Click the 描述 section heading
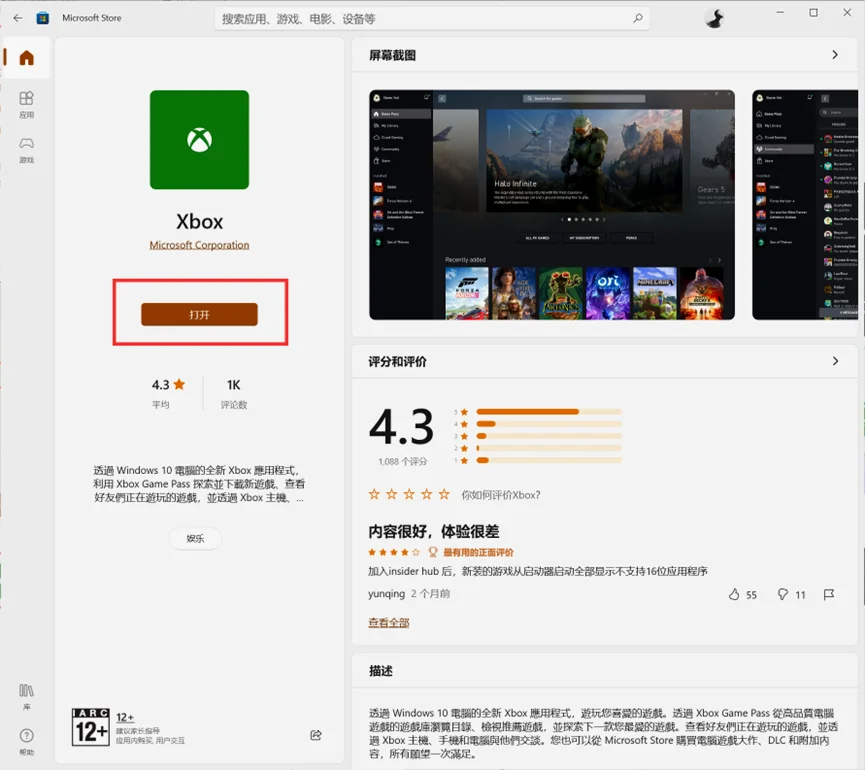Screen dimensions: 865x770 tap(381, 671)
